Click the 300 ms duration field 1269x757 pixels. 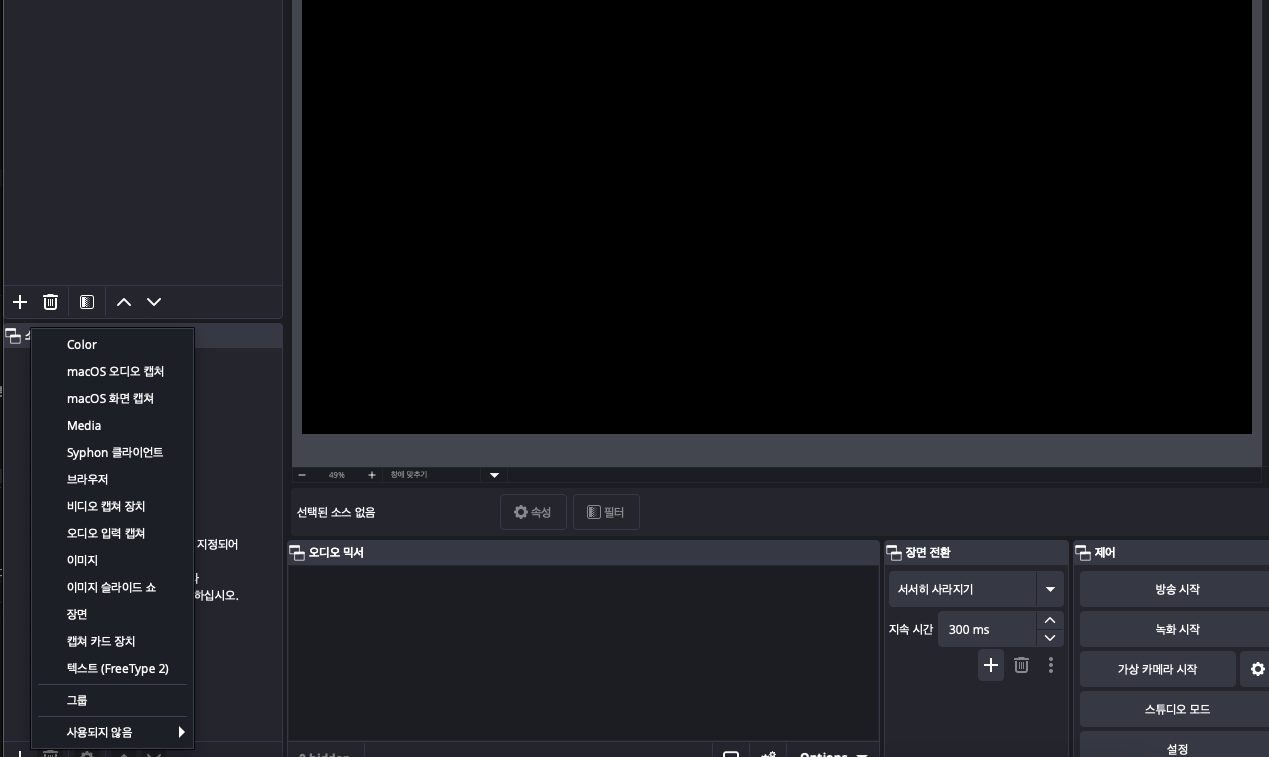988,629
